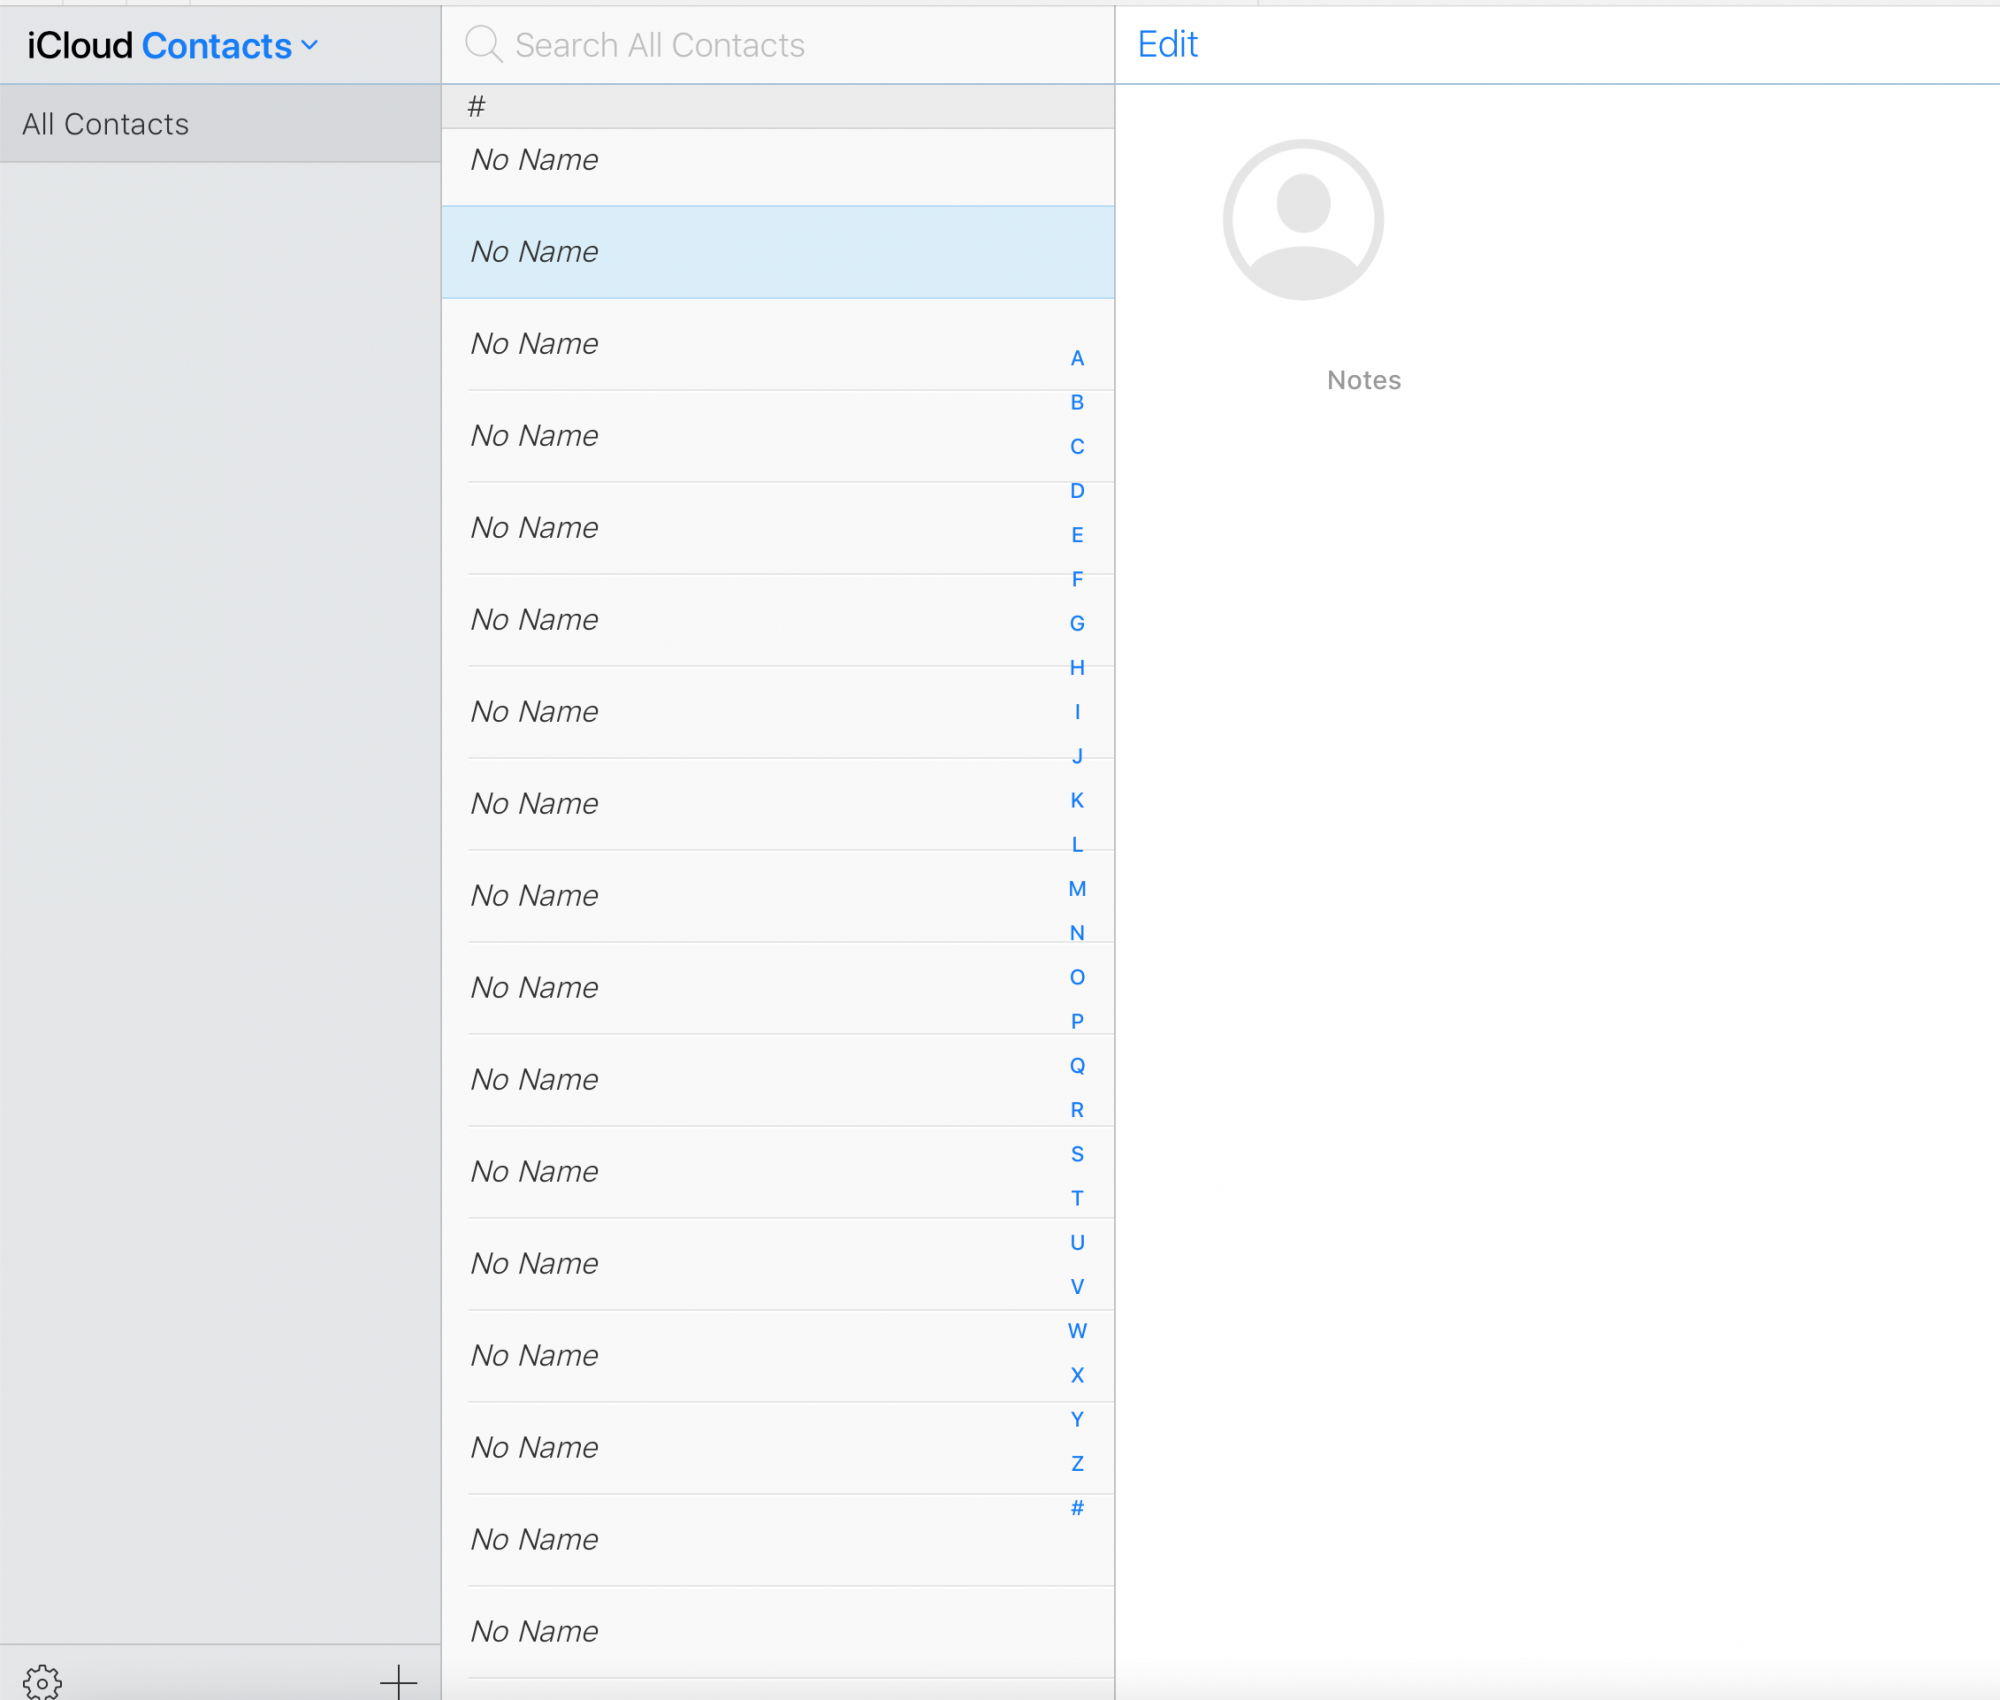Click the # section header in list
The image size is (2000, 1700).
(x=777, y=106)
